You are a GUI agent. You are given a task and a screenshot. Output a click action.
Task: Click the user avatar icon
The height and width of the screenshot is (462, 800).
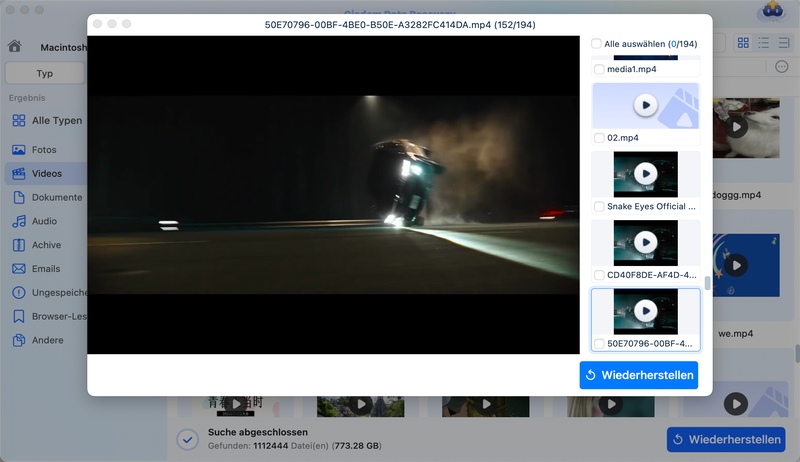click(x=772, y=11)
